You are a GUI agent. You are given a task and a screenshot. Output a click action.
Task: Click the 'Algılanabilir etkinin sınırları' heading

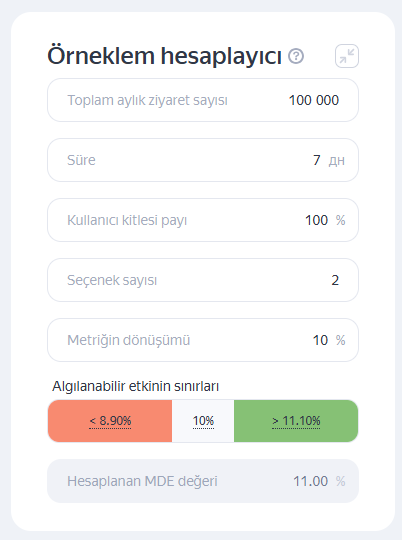[135, 386]
